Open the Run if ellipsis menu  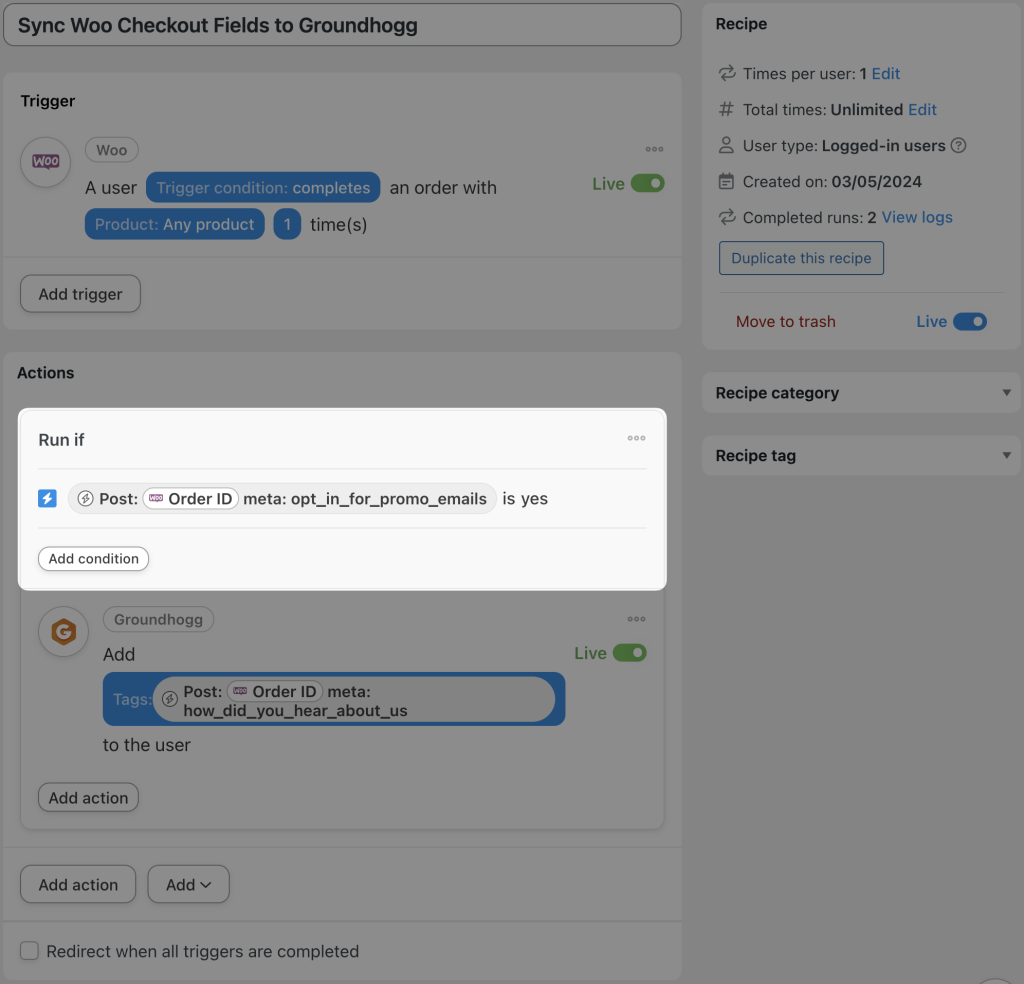pyautogui.click(x=636, y=438)
